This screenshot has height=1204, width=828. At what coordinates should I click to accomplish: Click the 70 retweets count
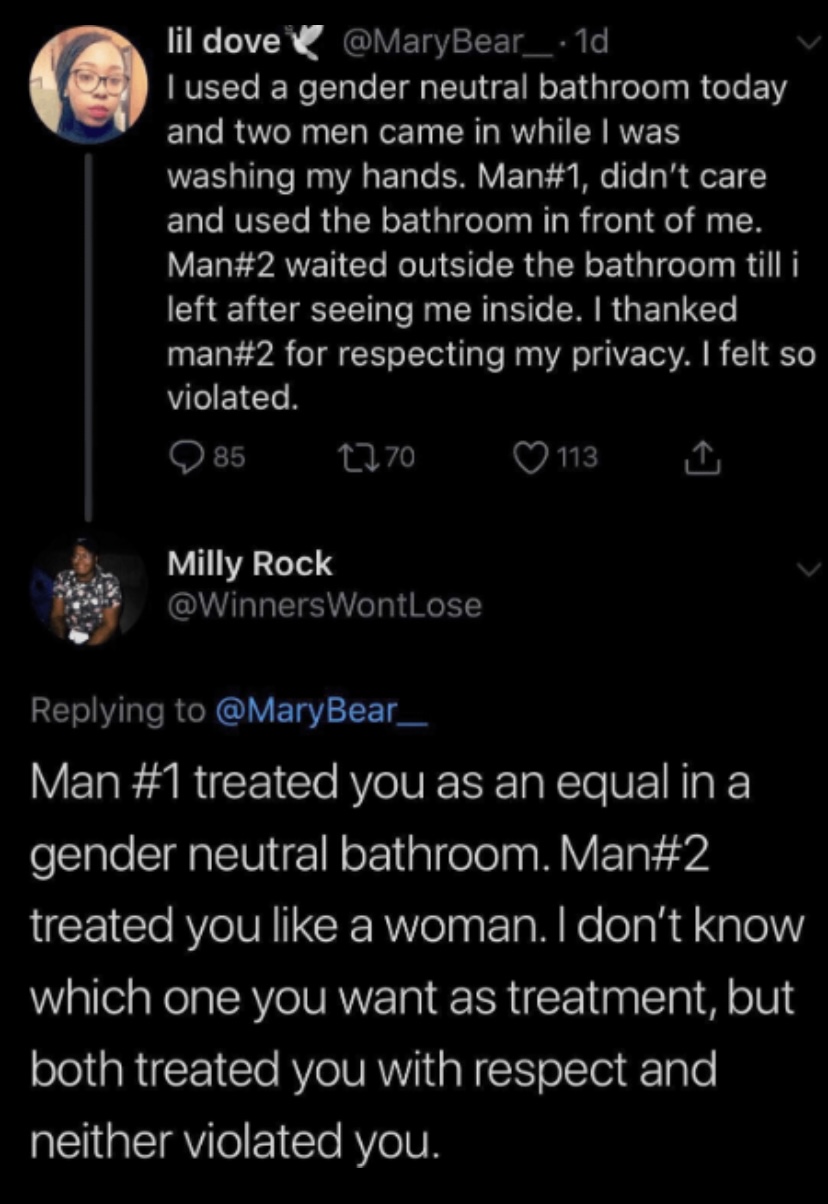click(x=399, y=458)
